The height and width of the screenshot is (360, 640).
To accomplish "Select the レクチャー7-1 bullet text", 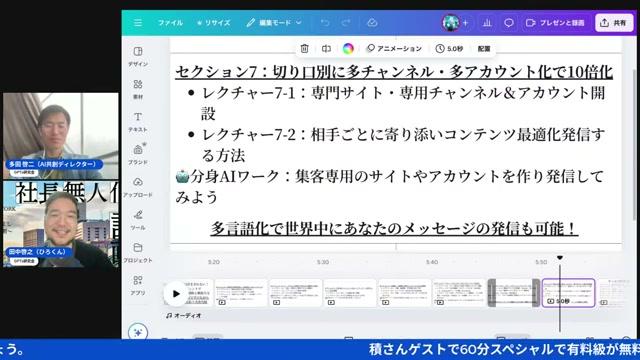I will click(x=403, y=103).
